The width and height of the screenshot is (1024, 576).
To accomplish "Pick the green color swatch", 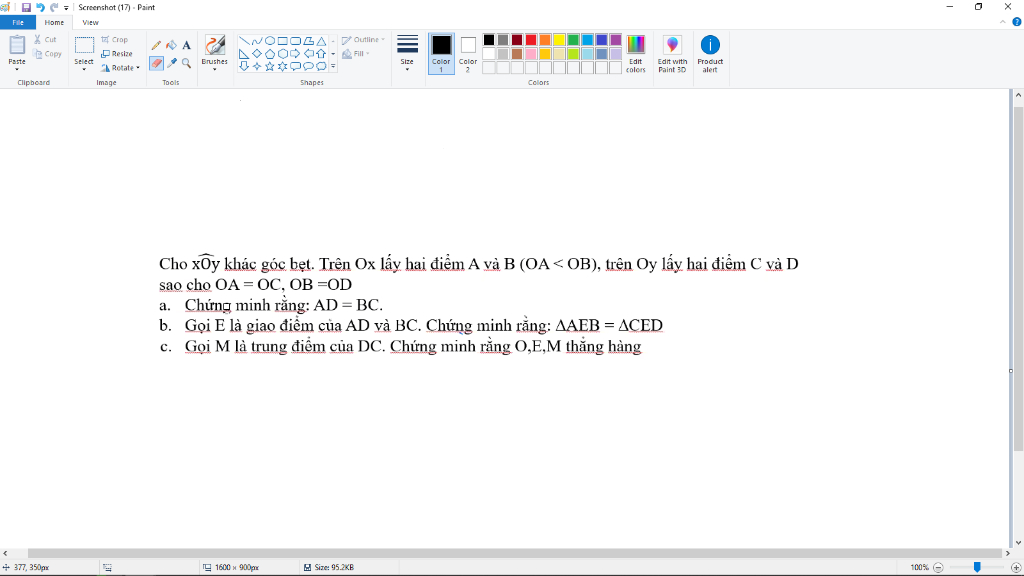I will 573,40.
